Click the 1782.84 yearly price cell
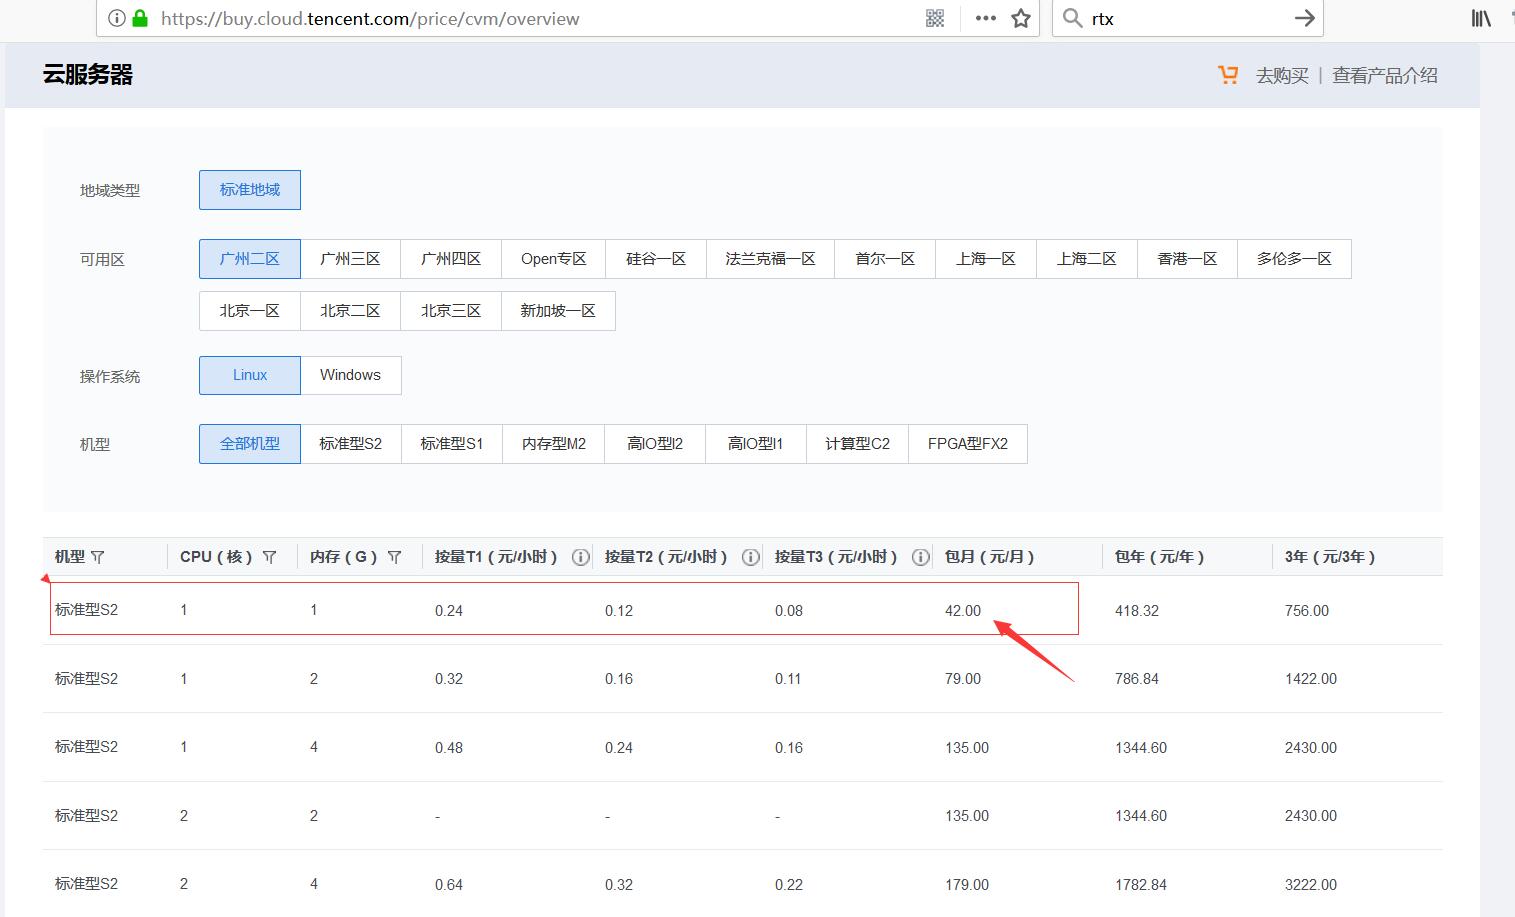This screenshot has width=1515, height=917. [x=1141, y=885]
